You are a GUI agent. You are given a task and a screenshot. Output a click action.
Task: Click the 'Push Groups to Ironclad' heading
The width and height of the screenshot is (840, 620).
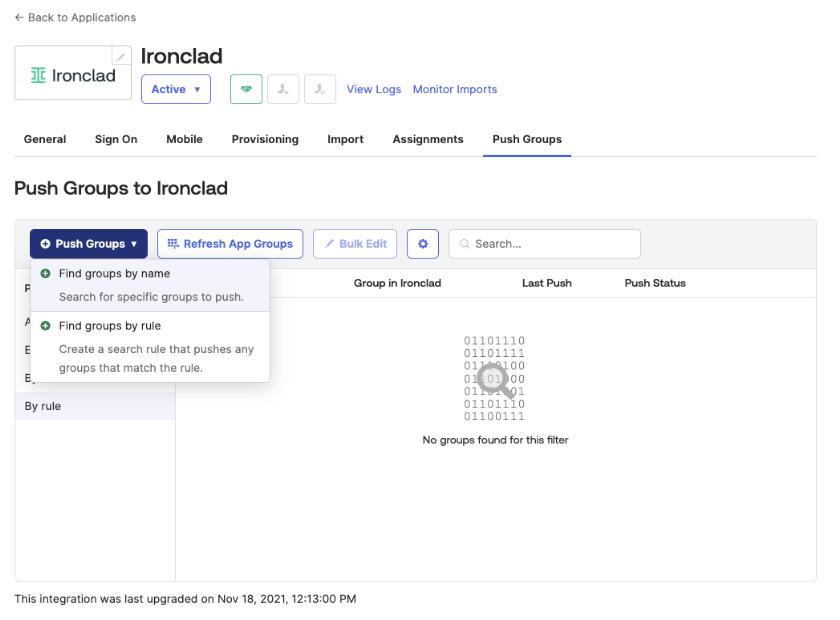[x=121, y=188]
